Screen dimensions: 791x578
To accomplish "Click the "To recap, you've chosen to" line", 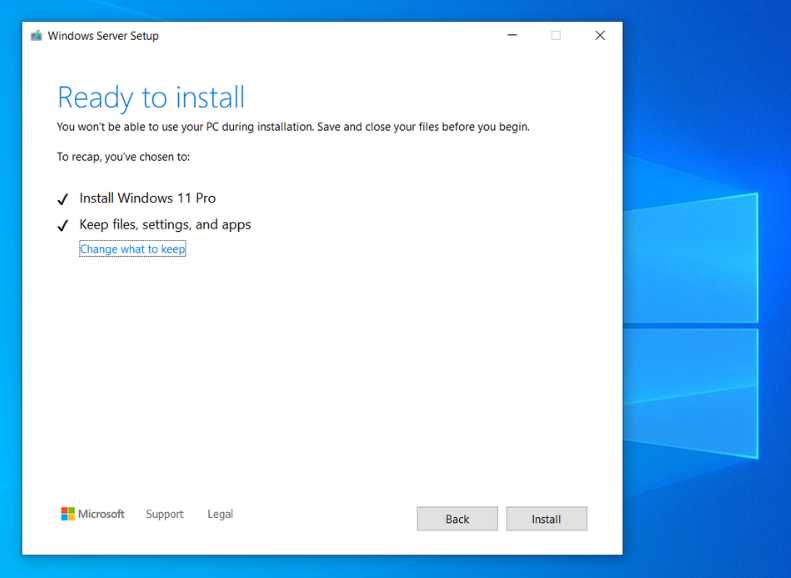I will [x=123, y=157].
